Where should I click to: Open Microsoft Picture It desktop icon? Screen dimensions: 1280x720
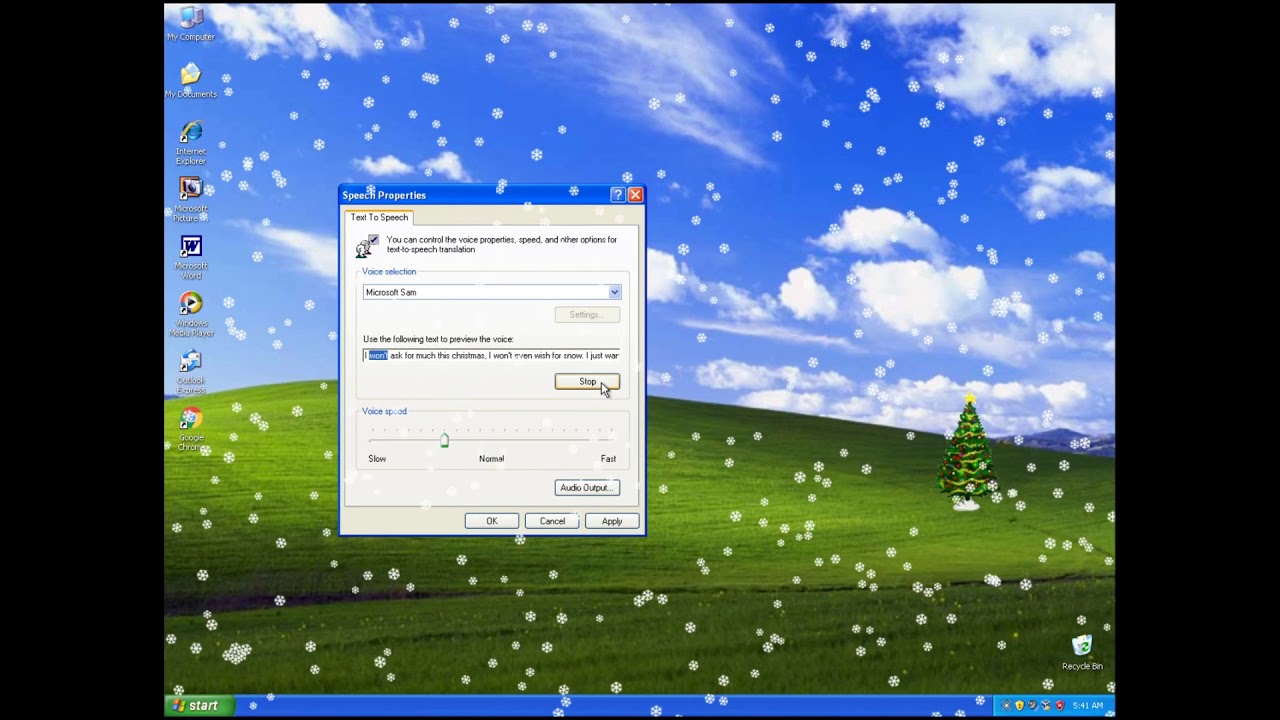coord(190,200)
